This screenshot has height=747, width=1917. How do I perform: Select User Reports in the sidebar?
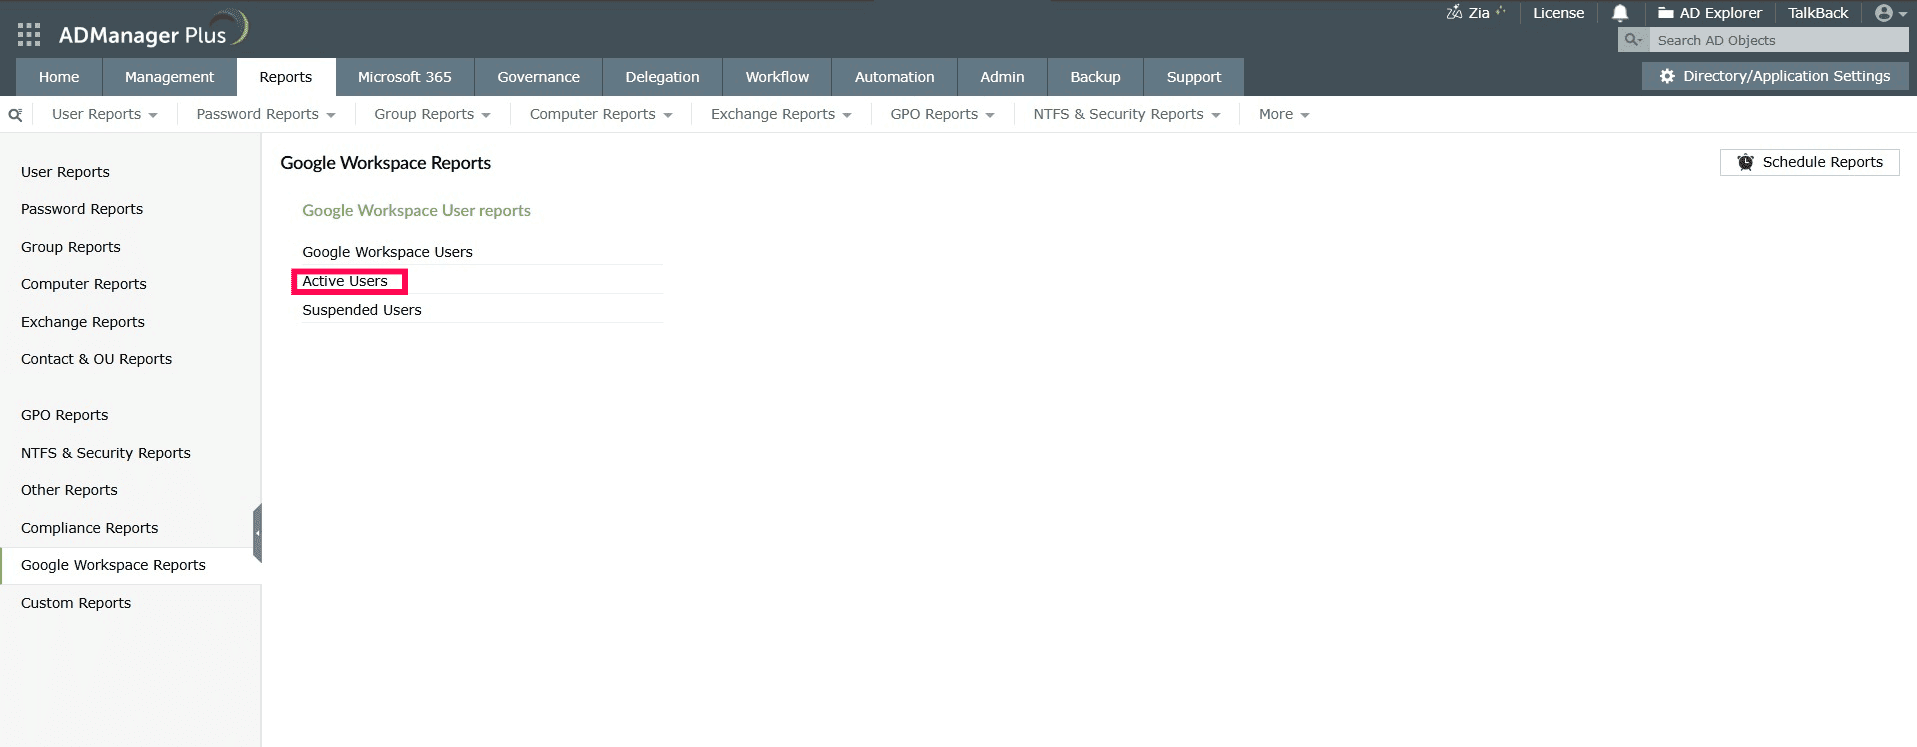[65, 172]
